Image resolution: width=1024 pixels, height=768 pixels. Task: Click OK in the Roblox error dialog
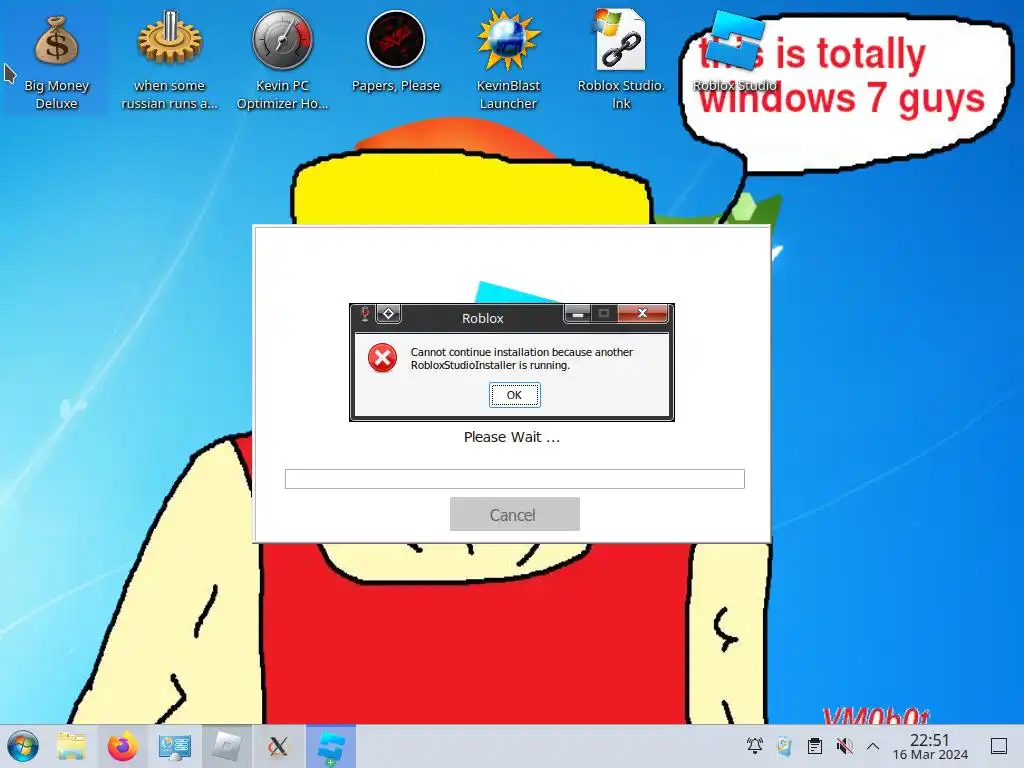[515, 395]
